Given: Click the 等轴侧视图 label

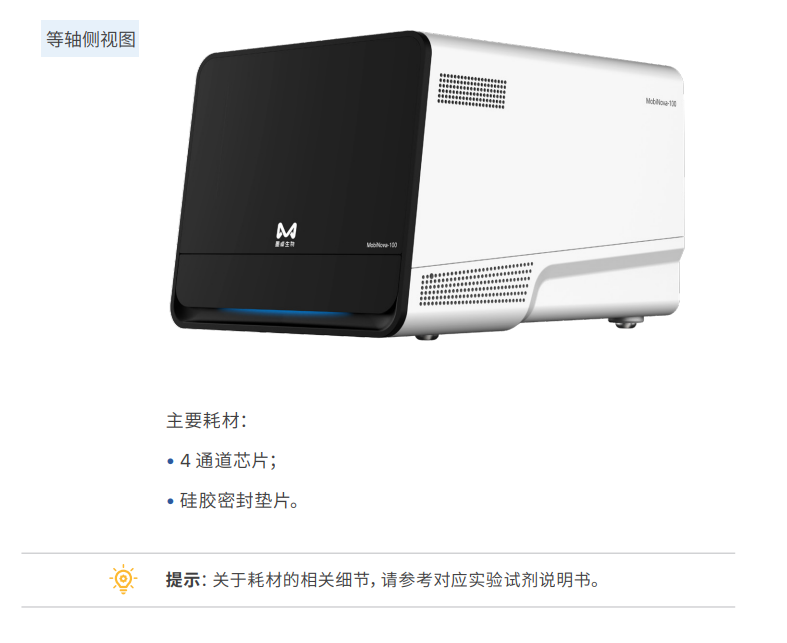Looking at the screenshot, I should [x=90, y=39].
